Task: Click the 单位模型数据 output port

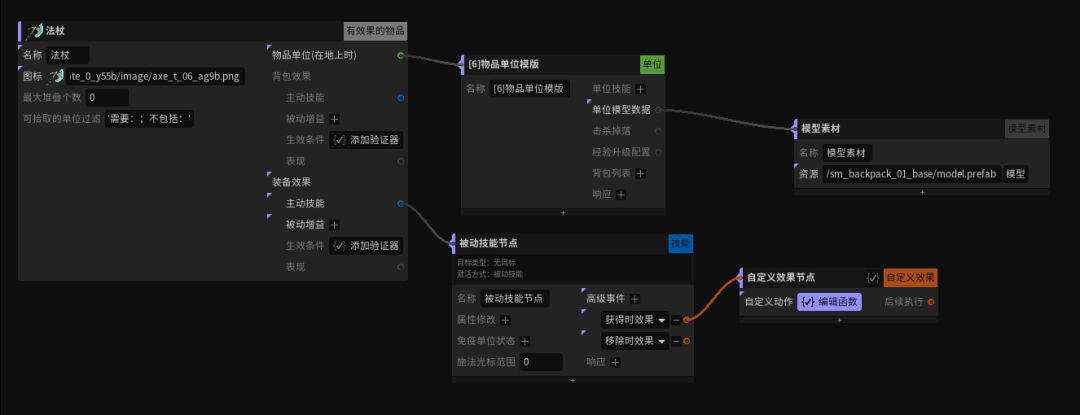Action: (x=658, y=110)
